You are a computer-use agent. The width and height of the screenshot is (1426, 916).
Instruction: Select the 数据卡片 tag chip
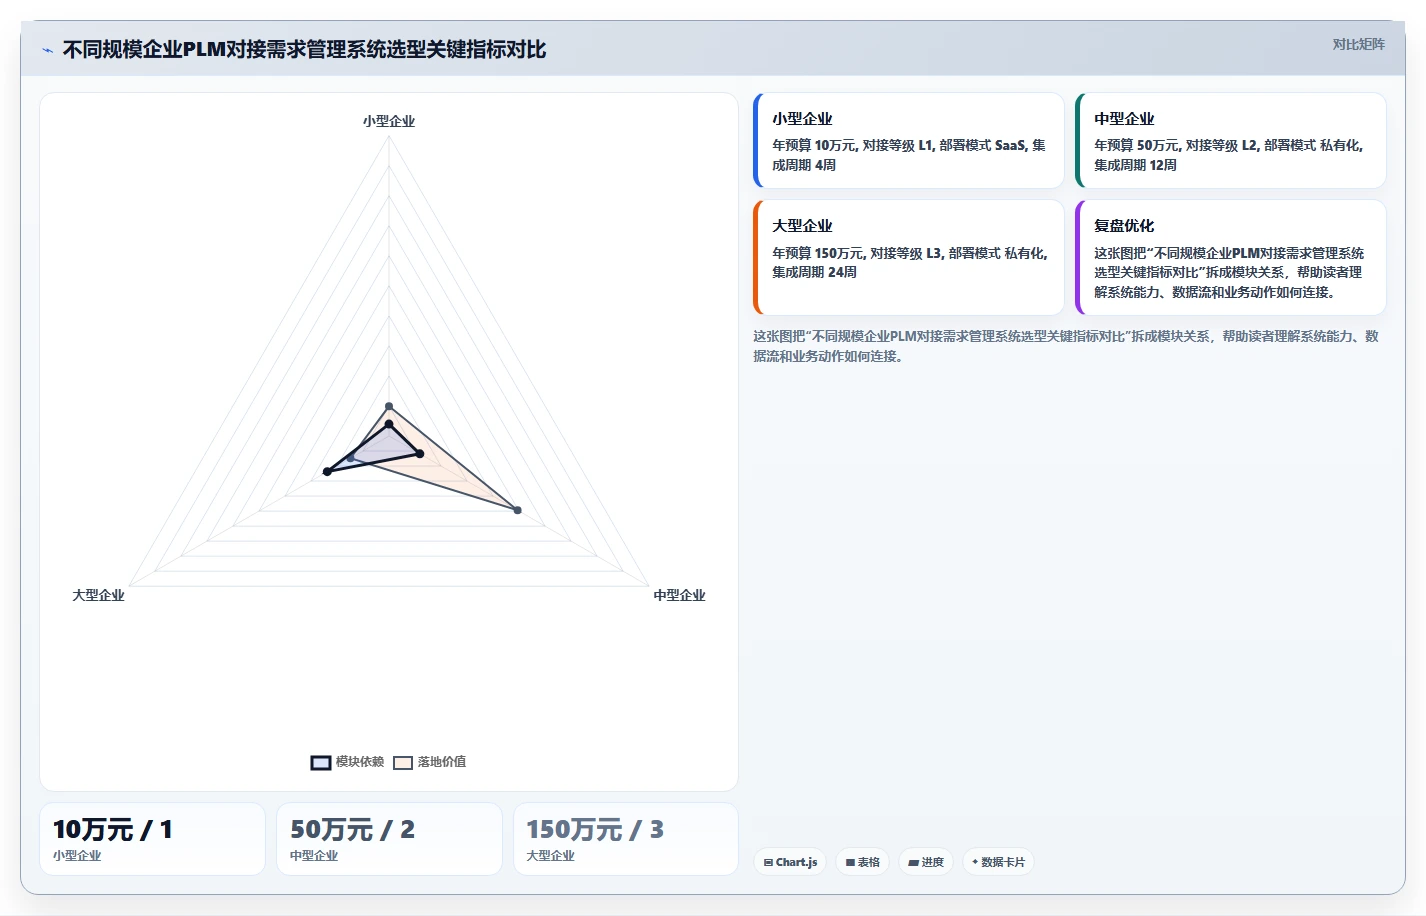click(998, 862)
